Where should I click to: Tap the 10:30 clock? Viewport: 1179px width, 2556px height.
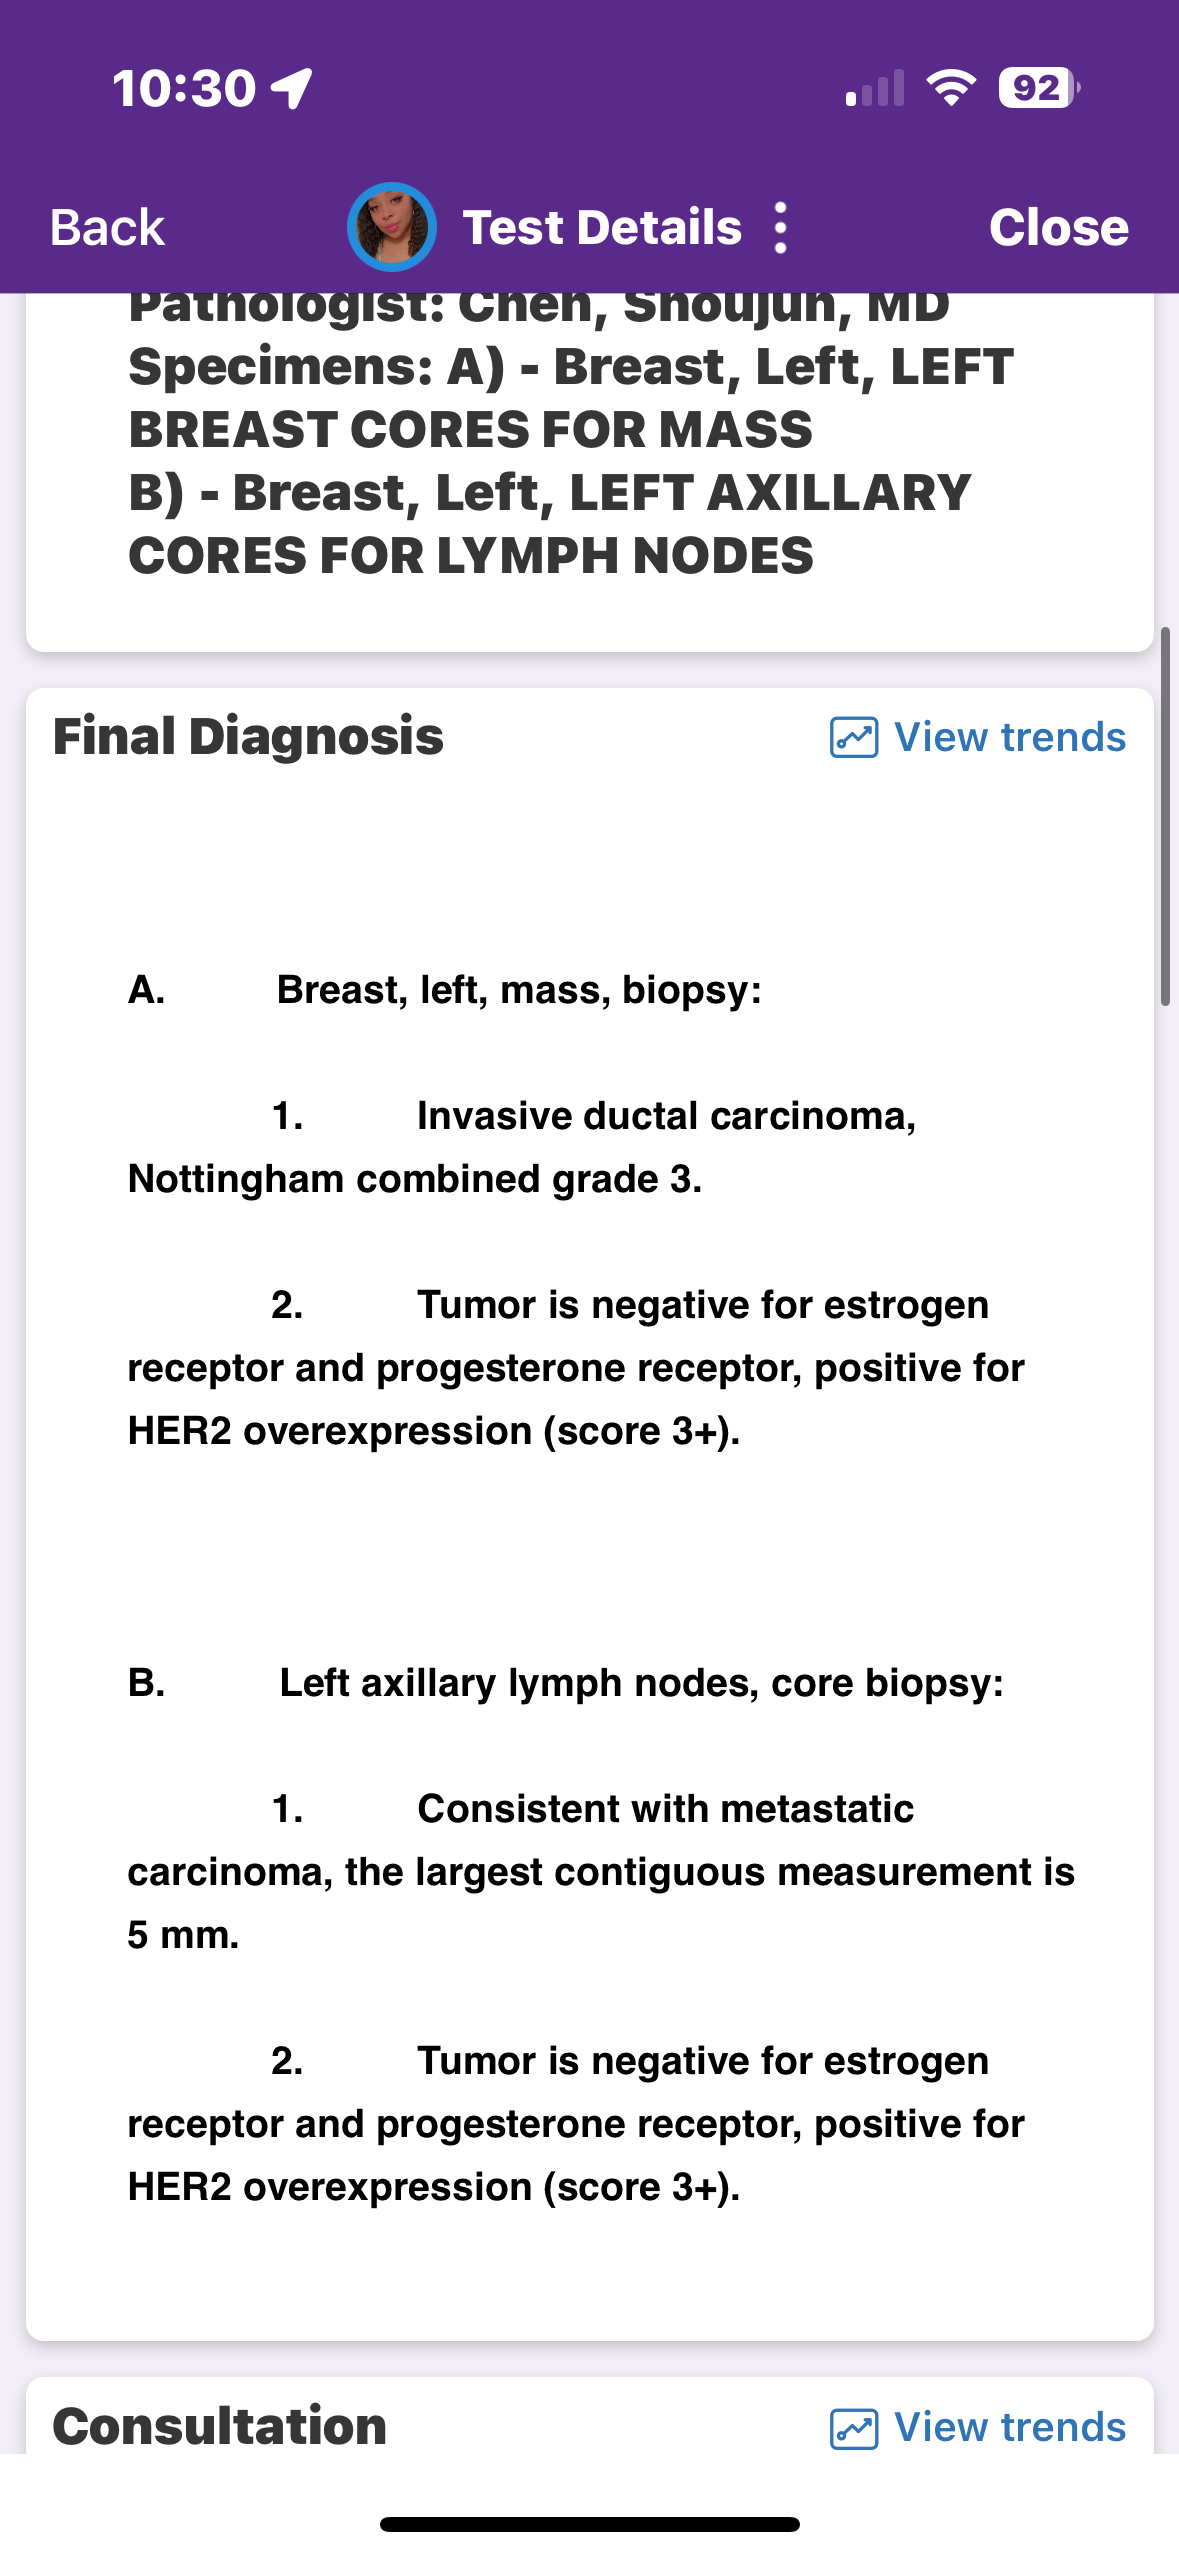[x=184, y=88]
